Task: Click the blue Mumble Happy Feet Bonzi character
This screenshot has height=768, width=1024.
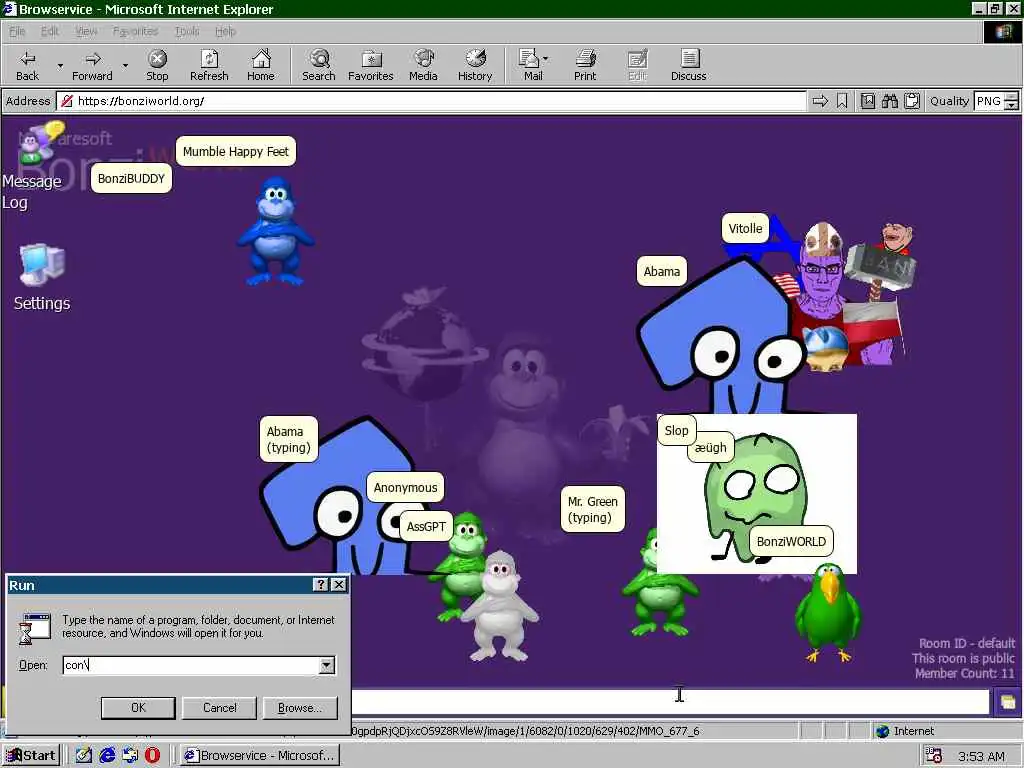Action: [x=276, y=232]
